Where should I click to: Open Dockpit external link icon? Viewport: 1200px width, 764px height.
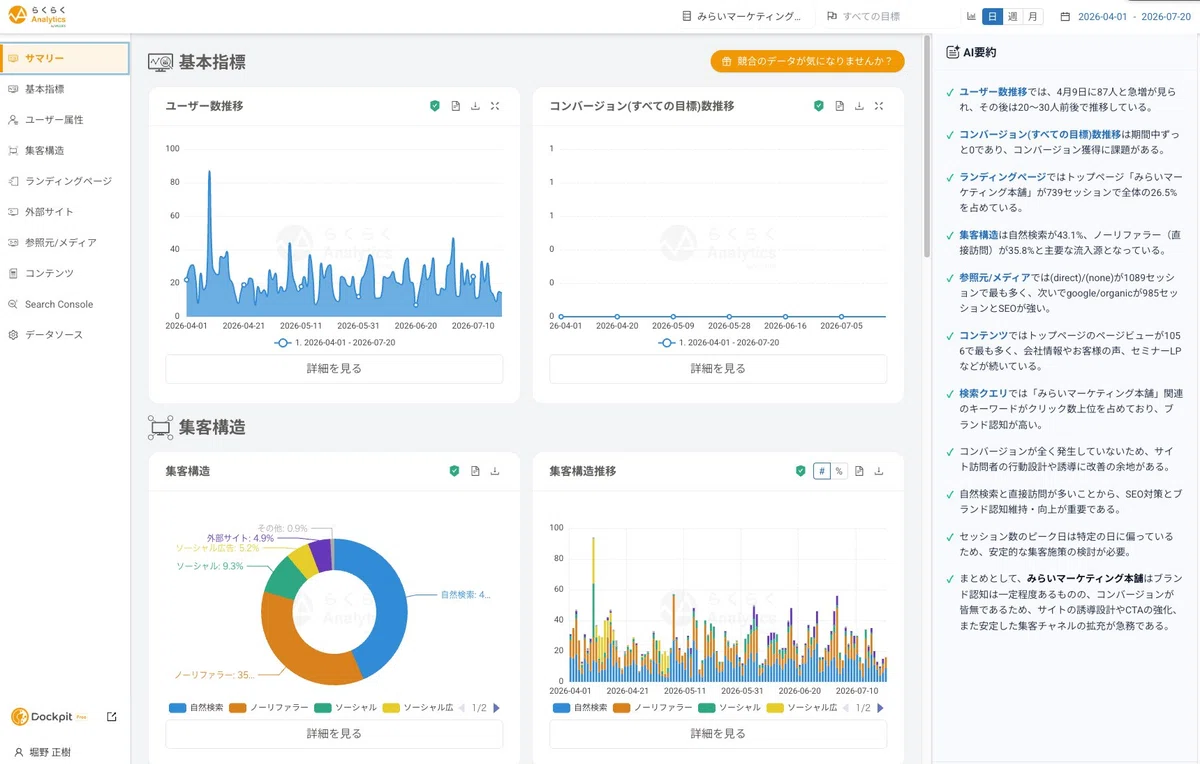(x=111, y=716)
